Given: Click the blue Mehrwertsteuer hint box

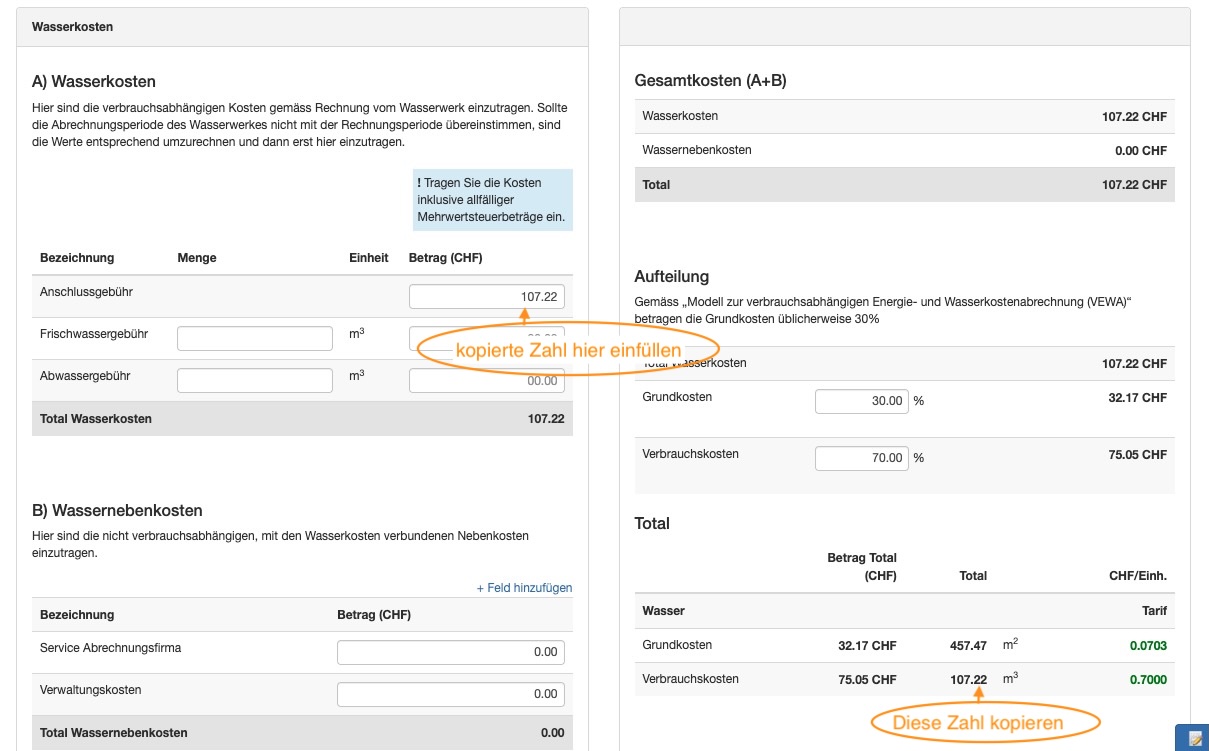Looking at the screenshot, I should click(493, 200).
